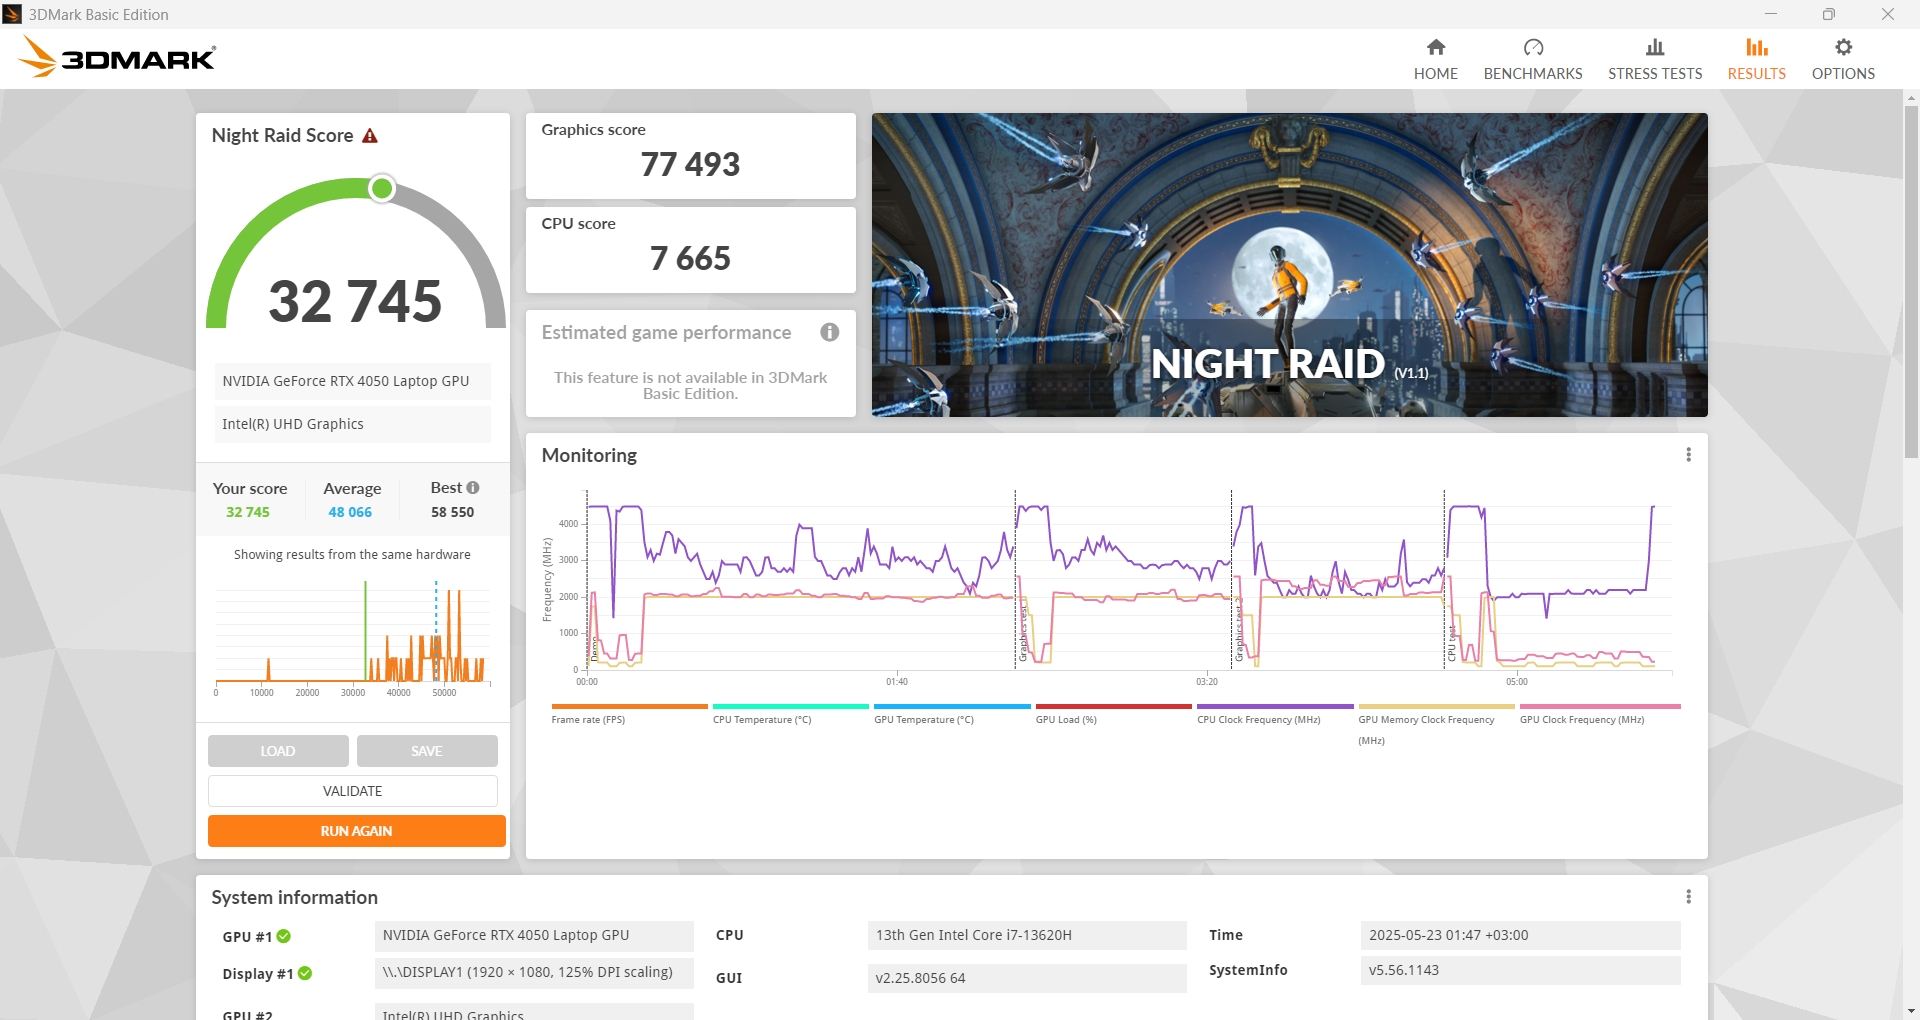Click the CPU score value 7 665
Viewport: 1920px width, 1020px height.
(x=691, y=258)
